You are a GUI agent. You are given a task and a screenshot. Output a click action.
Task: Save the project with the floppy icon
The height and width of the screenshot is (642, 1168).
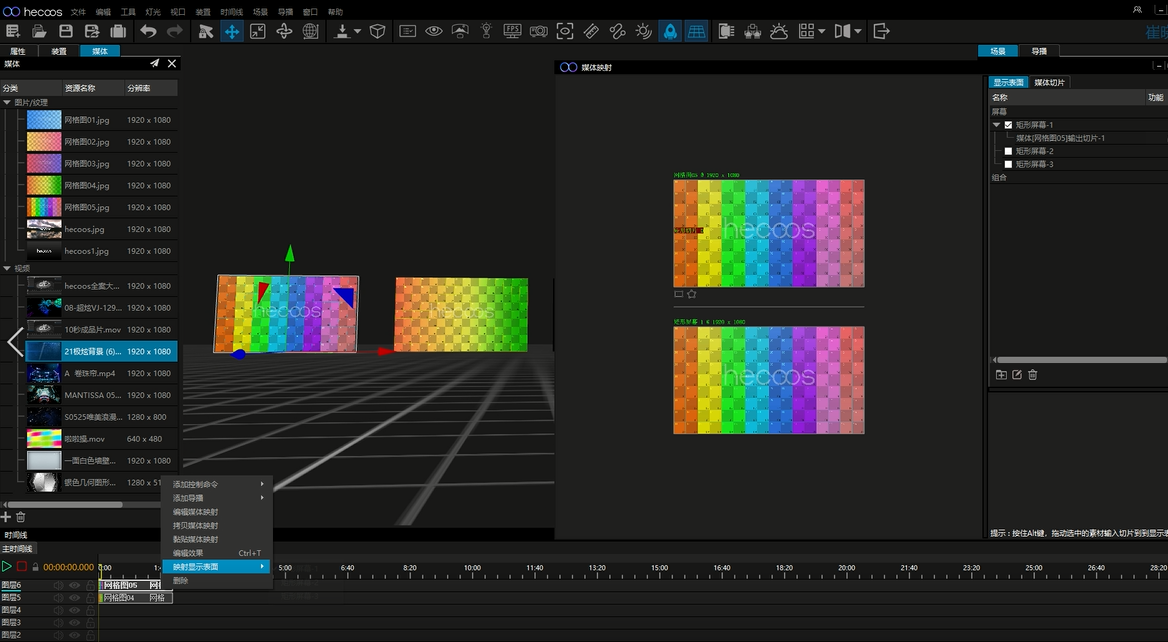[66, 31]
